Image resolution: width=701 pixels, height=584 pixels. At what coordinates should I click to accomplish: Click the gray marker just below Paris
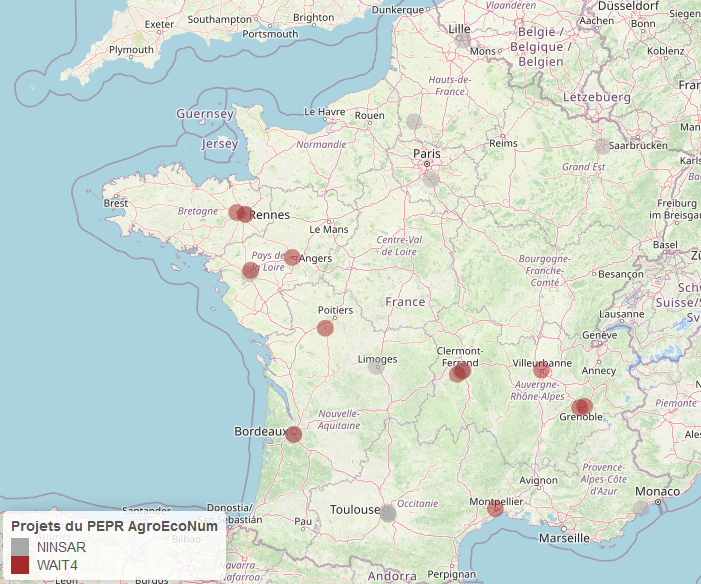(431, 179)
